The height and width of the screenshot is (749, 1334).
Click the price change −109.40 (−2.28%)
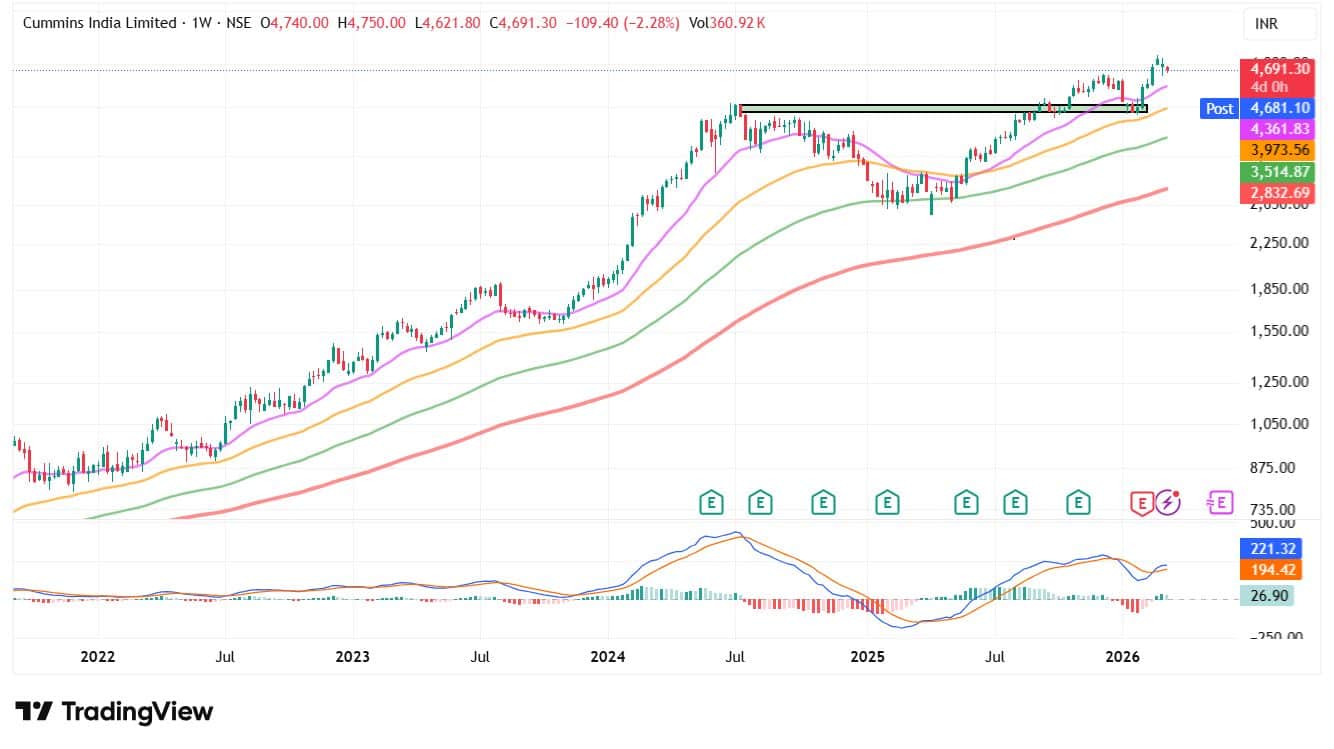(x=623, y=22)
